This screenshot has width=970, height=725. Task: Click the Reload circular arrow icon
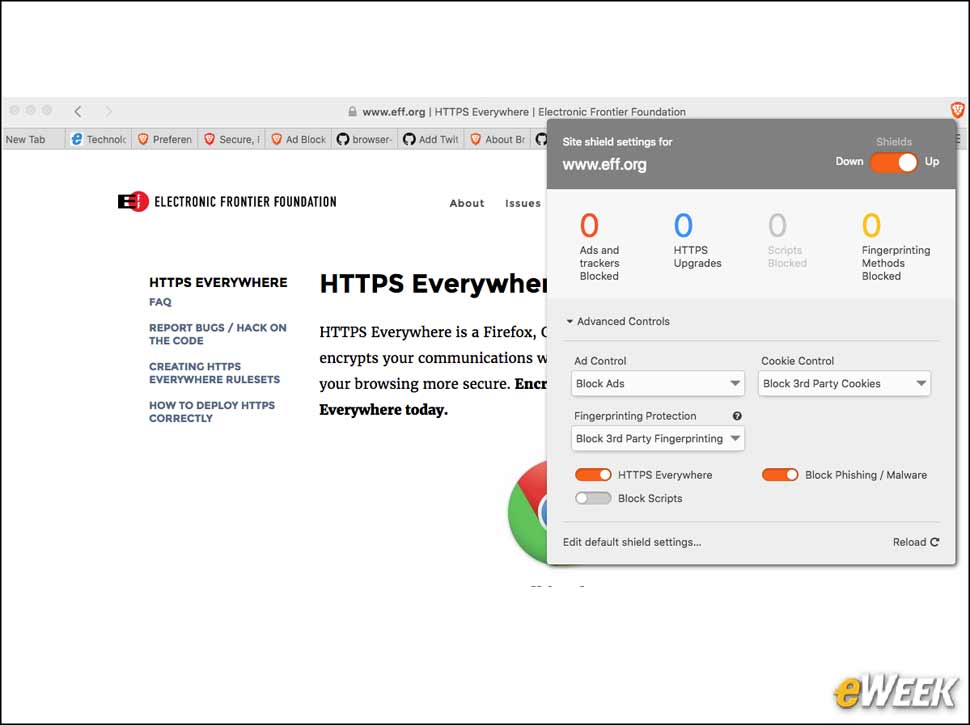click(x=934, y=542)
